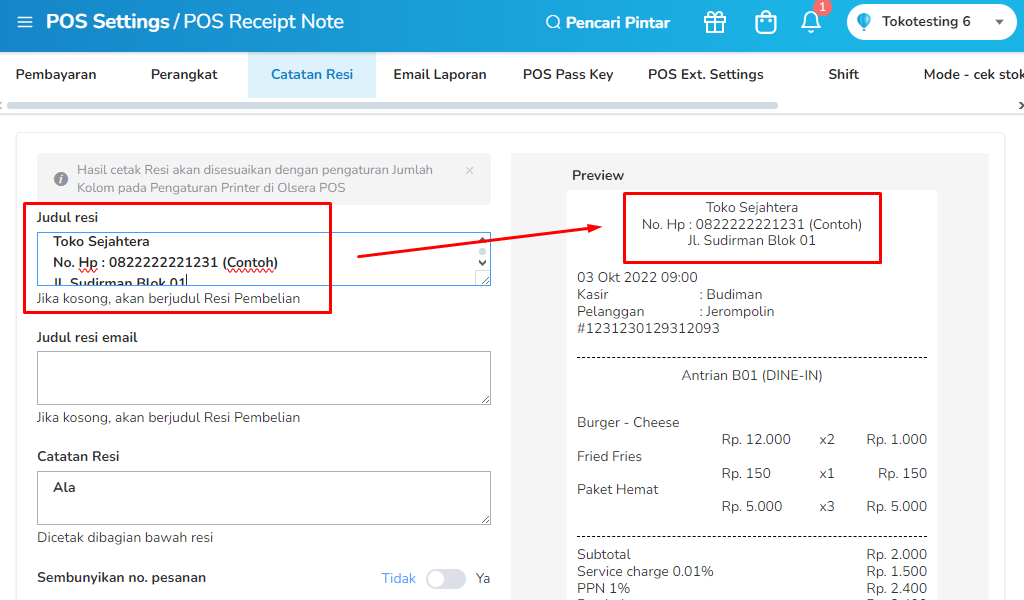Click 'Antrian B01 (DINE-IN)' in preview

[752, 375]
